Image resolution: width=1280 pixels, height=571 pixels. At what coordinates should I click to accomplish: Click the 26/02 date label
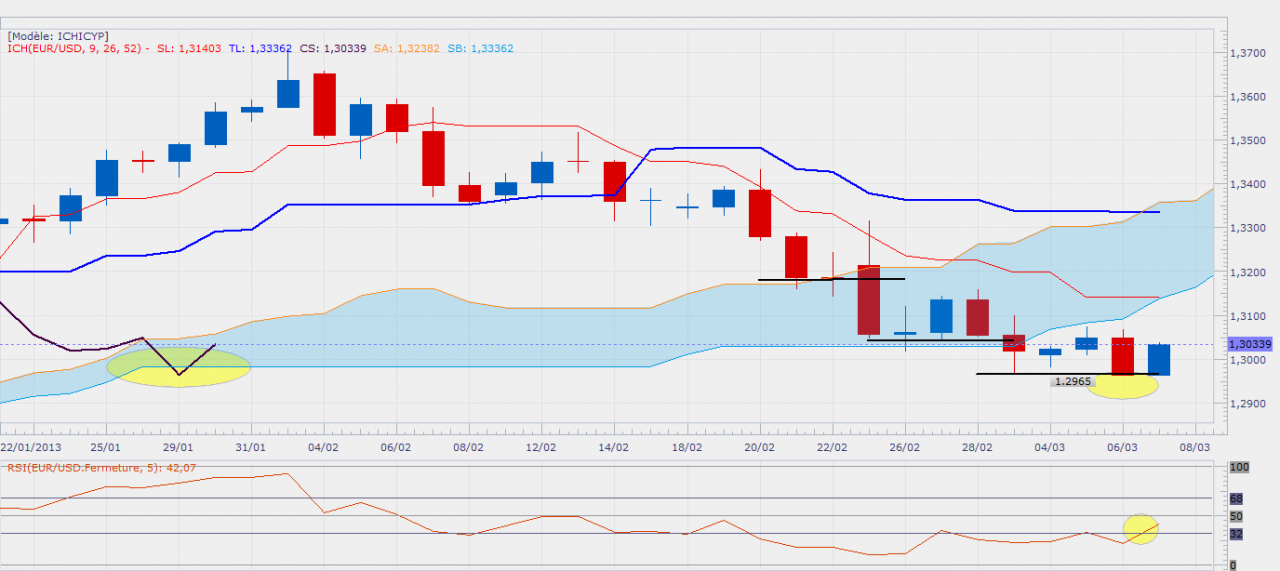coord(905,447)
